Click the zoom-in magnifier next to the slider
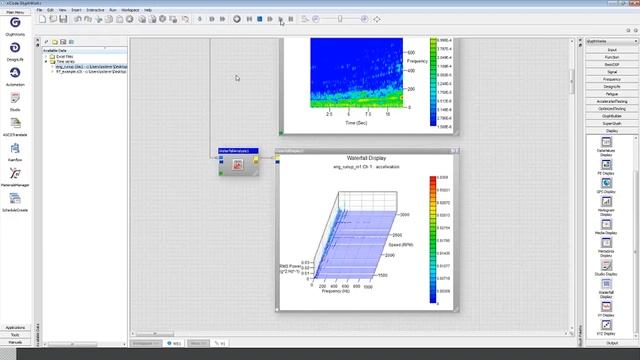The width and height of the screenshot is (640, 360). 364,19
